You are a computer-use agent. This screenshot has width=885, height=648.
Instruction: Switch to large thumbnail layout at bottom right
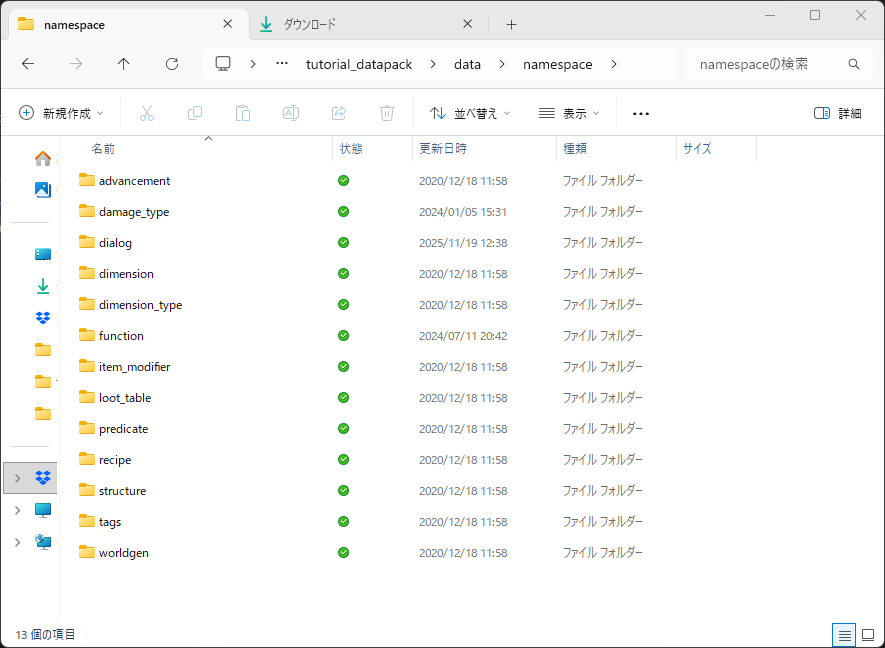(x=868, y=635)
